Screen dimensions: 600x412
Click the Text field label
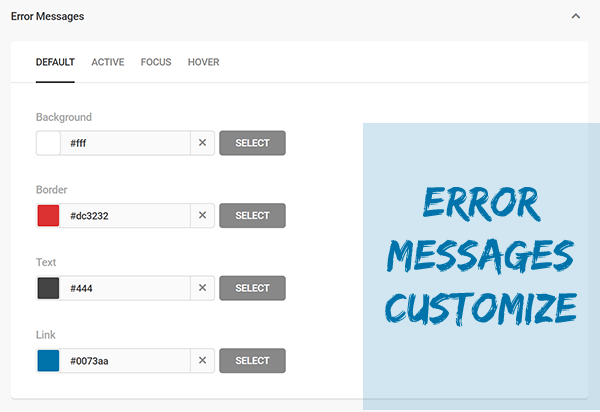(x=46, y=262)
